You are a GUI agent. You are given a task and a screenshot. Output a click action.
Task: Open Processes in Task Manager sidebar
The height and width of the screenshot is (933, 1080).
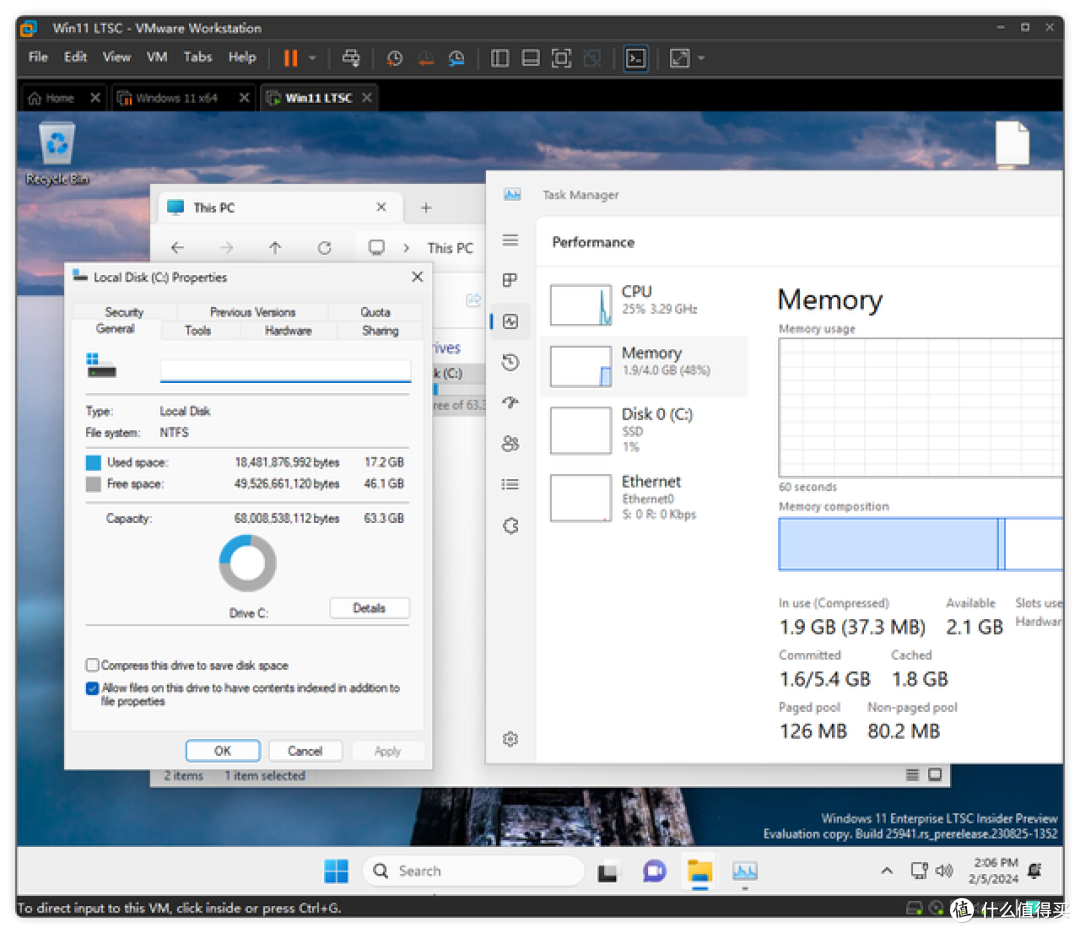510,280
